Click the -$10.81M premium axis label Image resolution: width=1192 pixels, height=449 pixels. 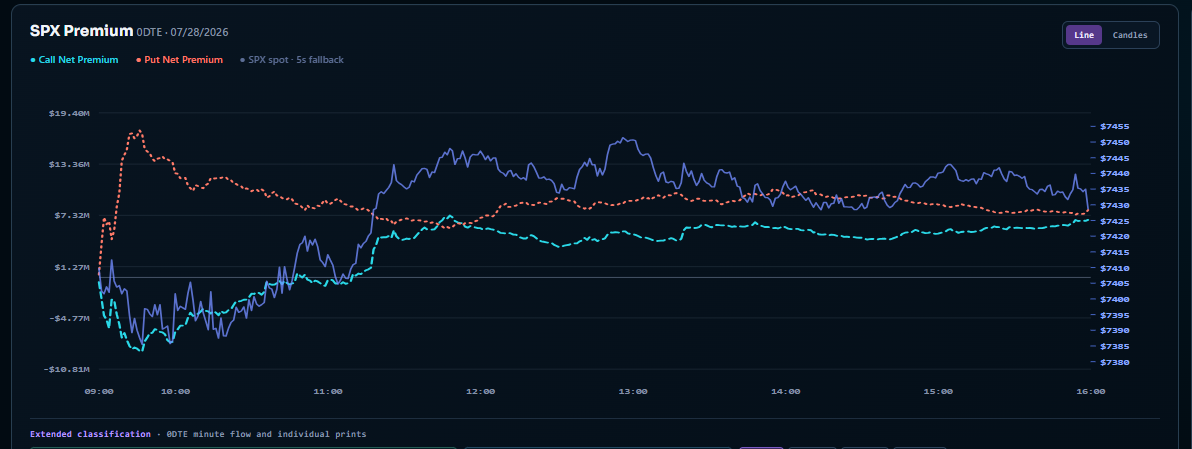tap(67, 369)
